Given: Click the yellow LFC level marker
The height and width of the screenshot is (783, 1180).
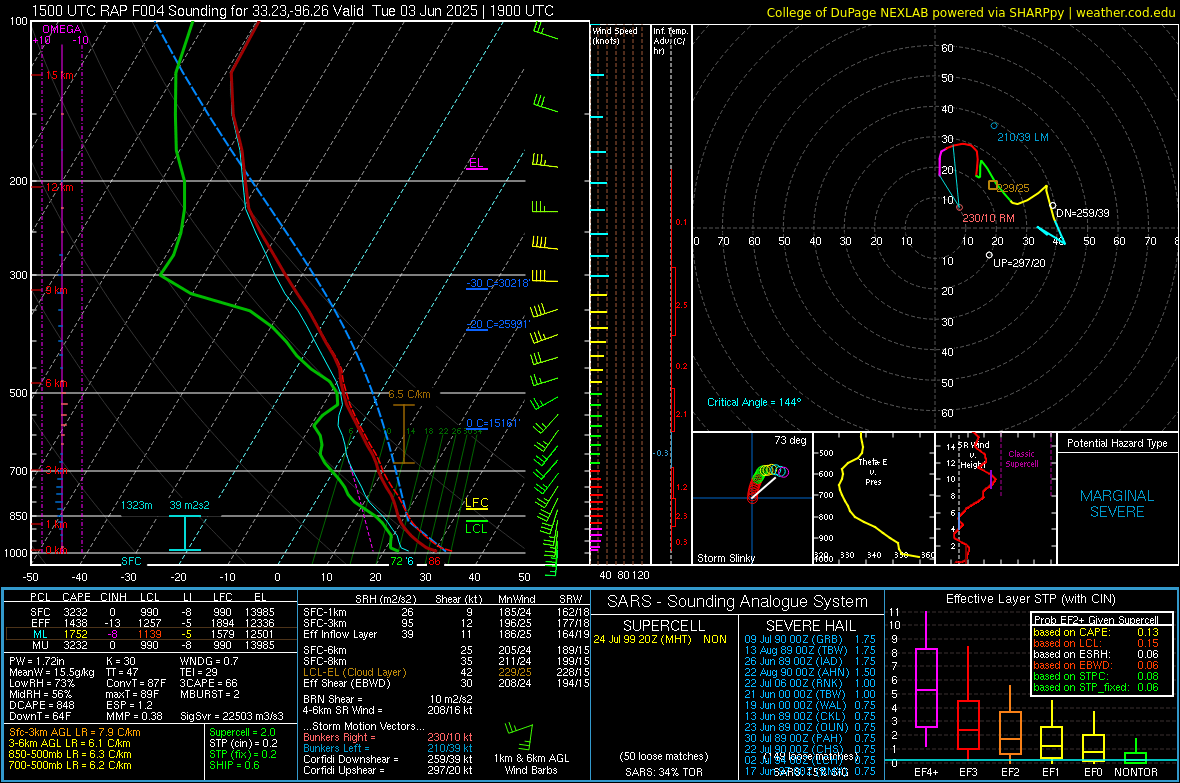Looking at the screenshot, I should click(477, 504).
